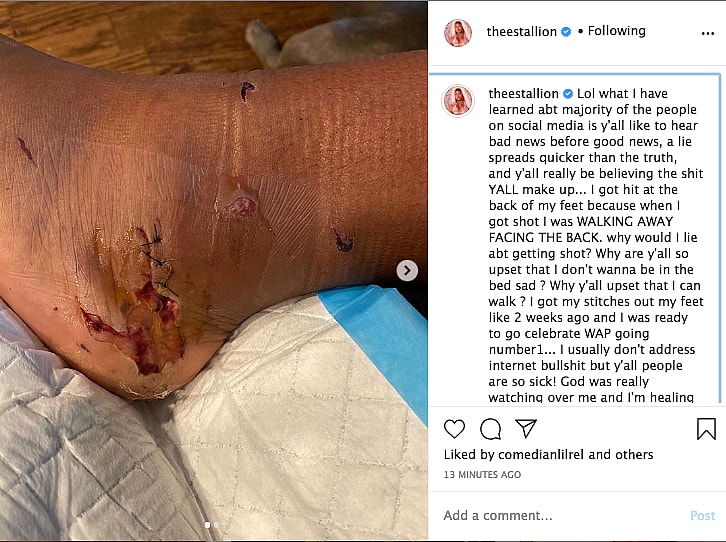
Task: Select first carousel dot indicator
Action: click(207, 525)
